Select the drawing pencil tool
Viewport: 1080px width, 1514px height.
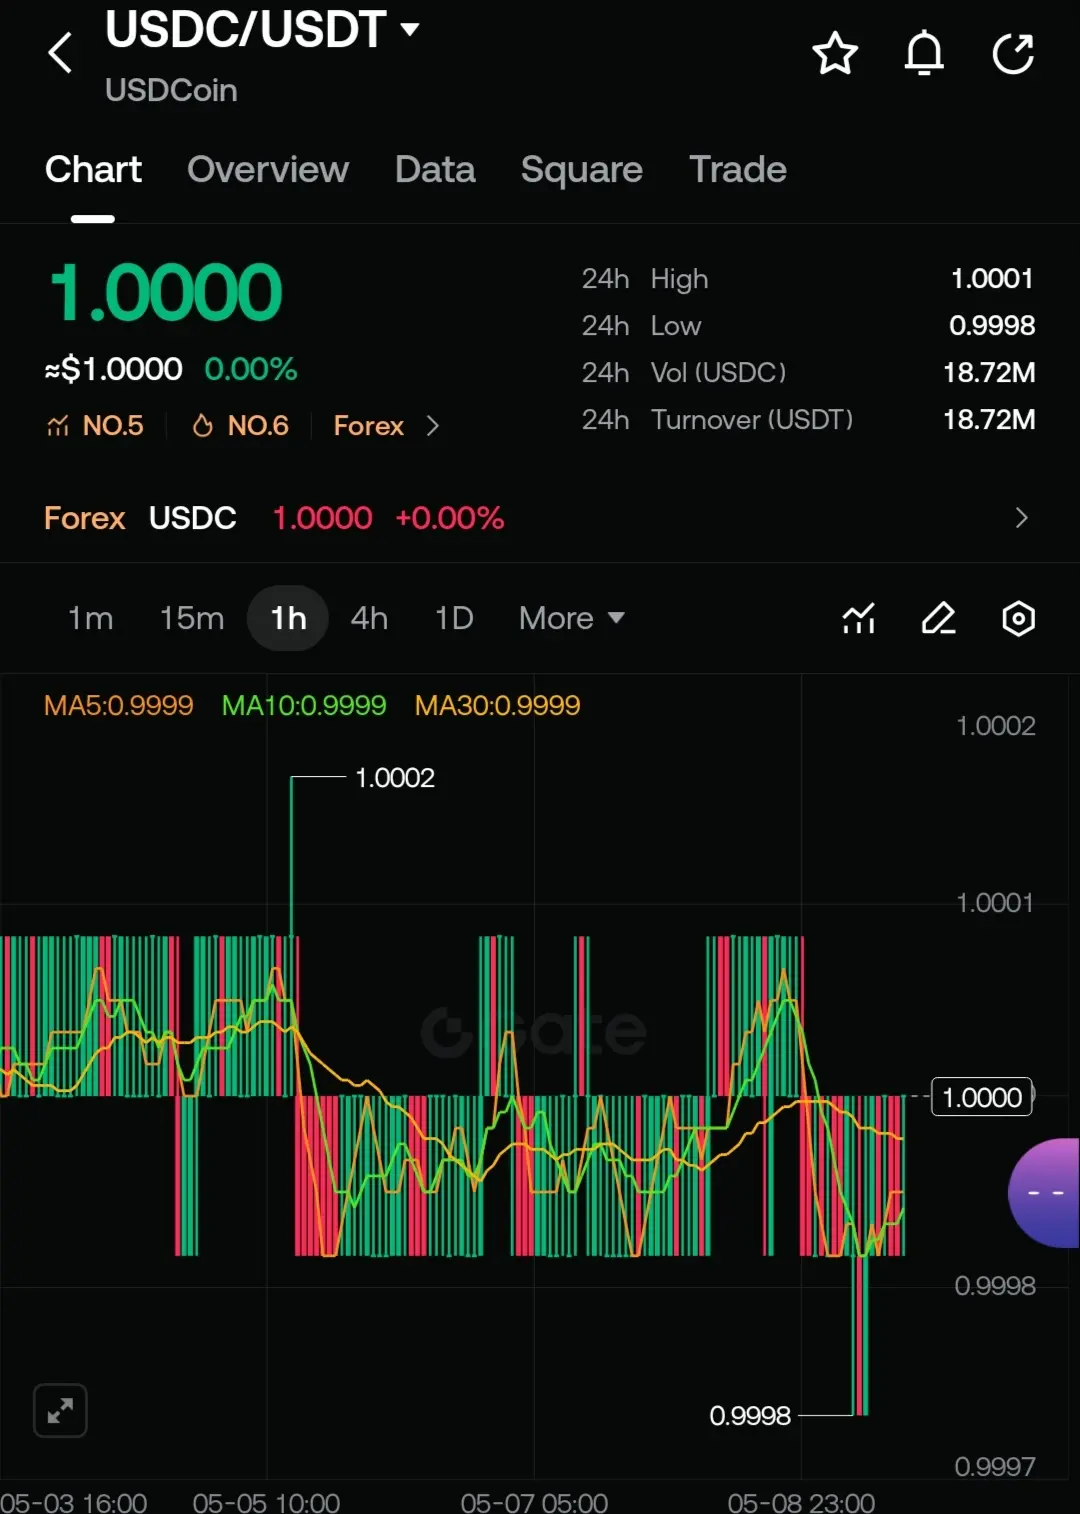pyautogui.click(x=938, y=619)
